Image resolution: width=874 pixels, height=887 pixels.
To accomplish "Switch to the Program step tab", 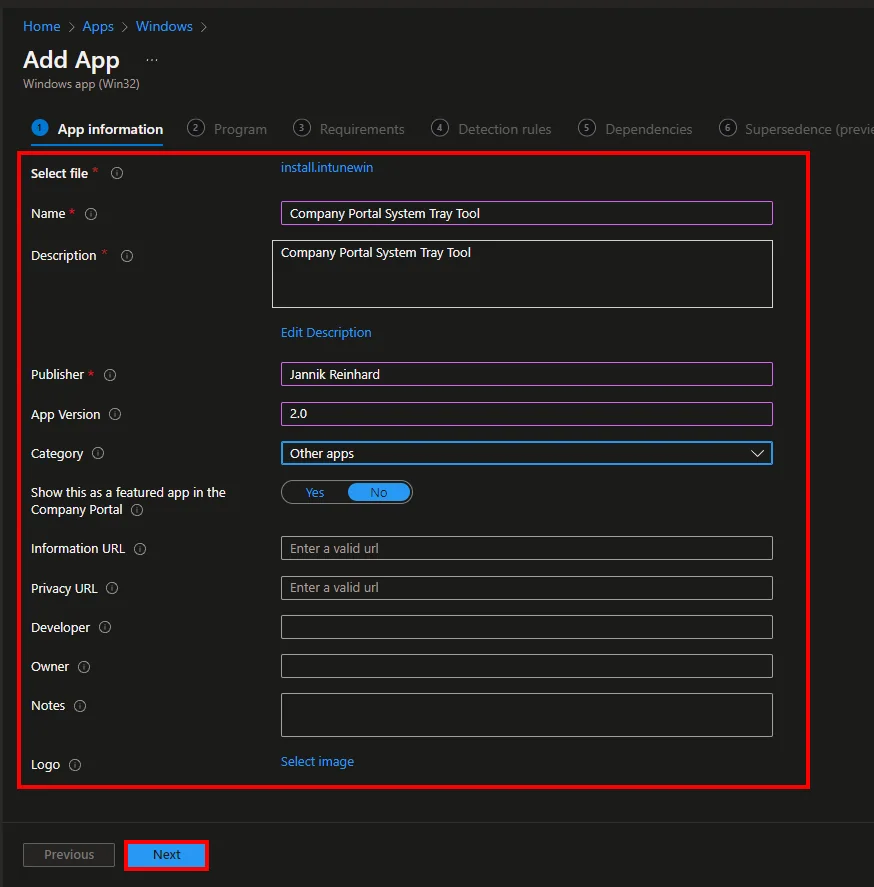I will click(x=227, y=130).
